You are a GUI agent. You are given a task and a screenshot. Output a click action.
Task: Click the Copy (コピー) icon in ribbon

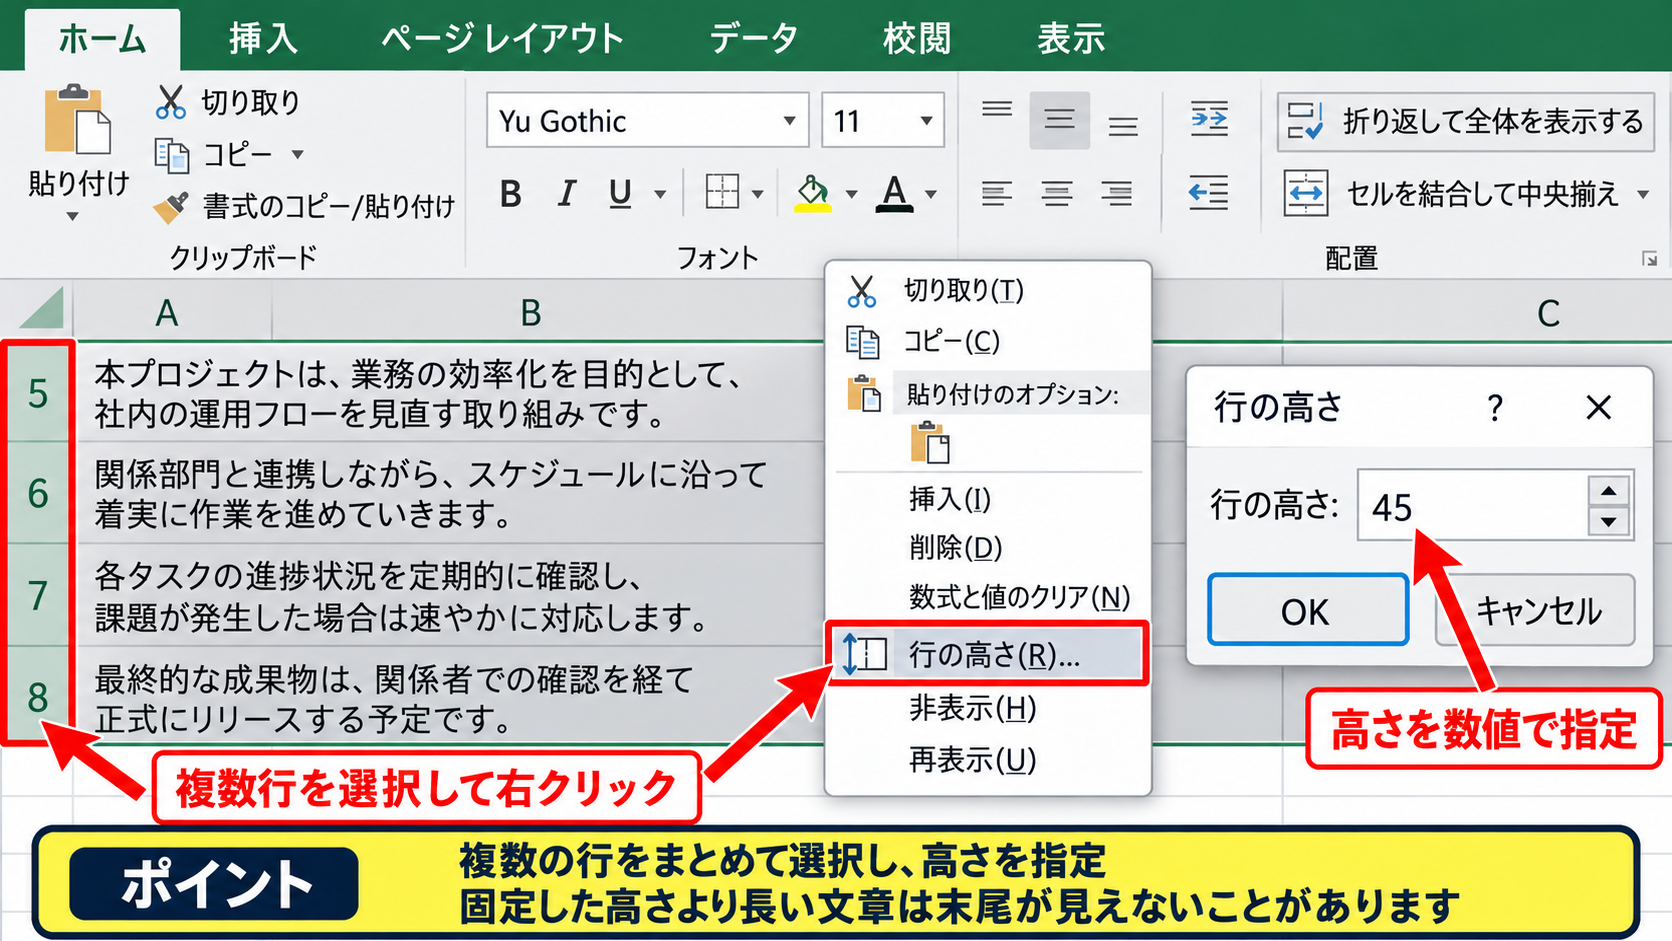pos(172,155)
